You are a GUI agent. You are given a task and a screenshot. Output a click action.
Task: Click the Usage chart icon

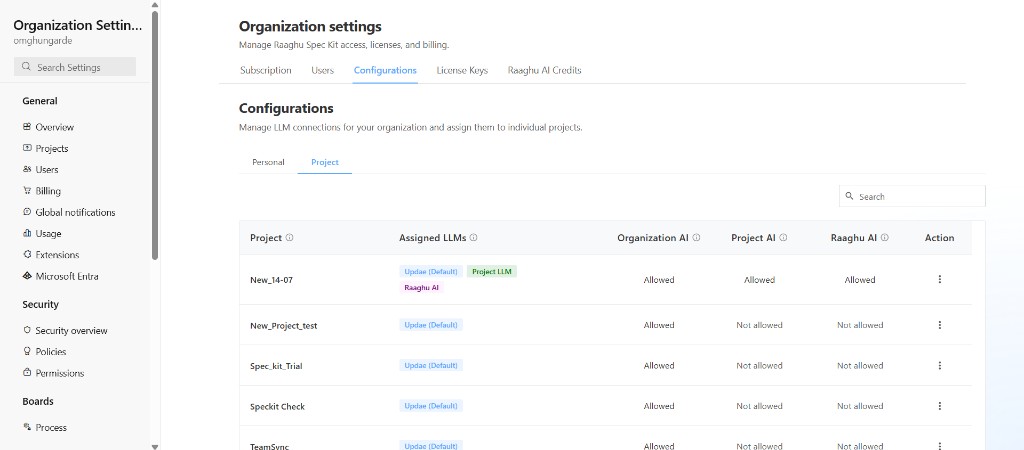tap(27, 233)
